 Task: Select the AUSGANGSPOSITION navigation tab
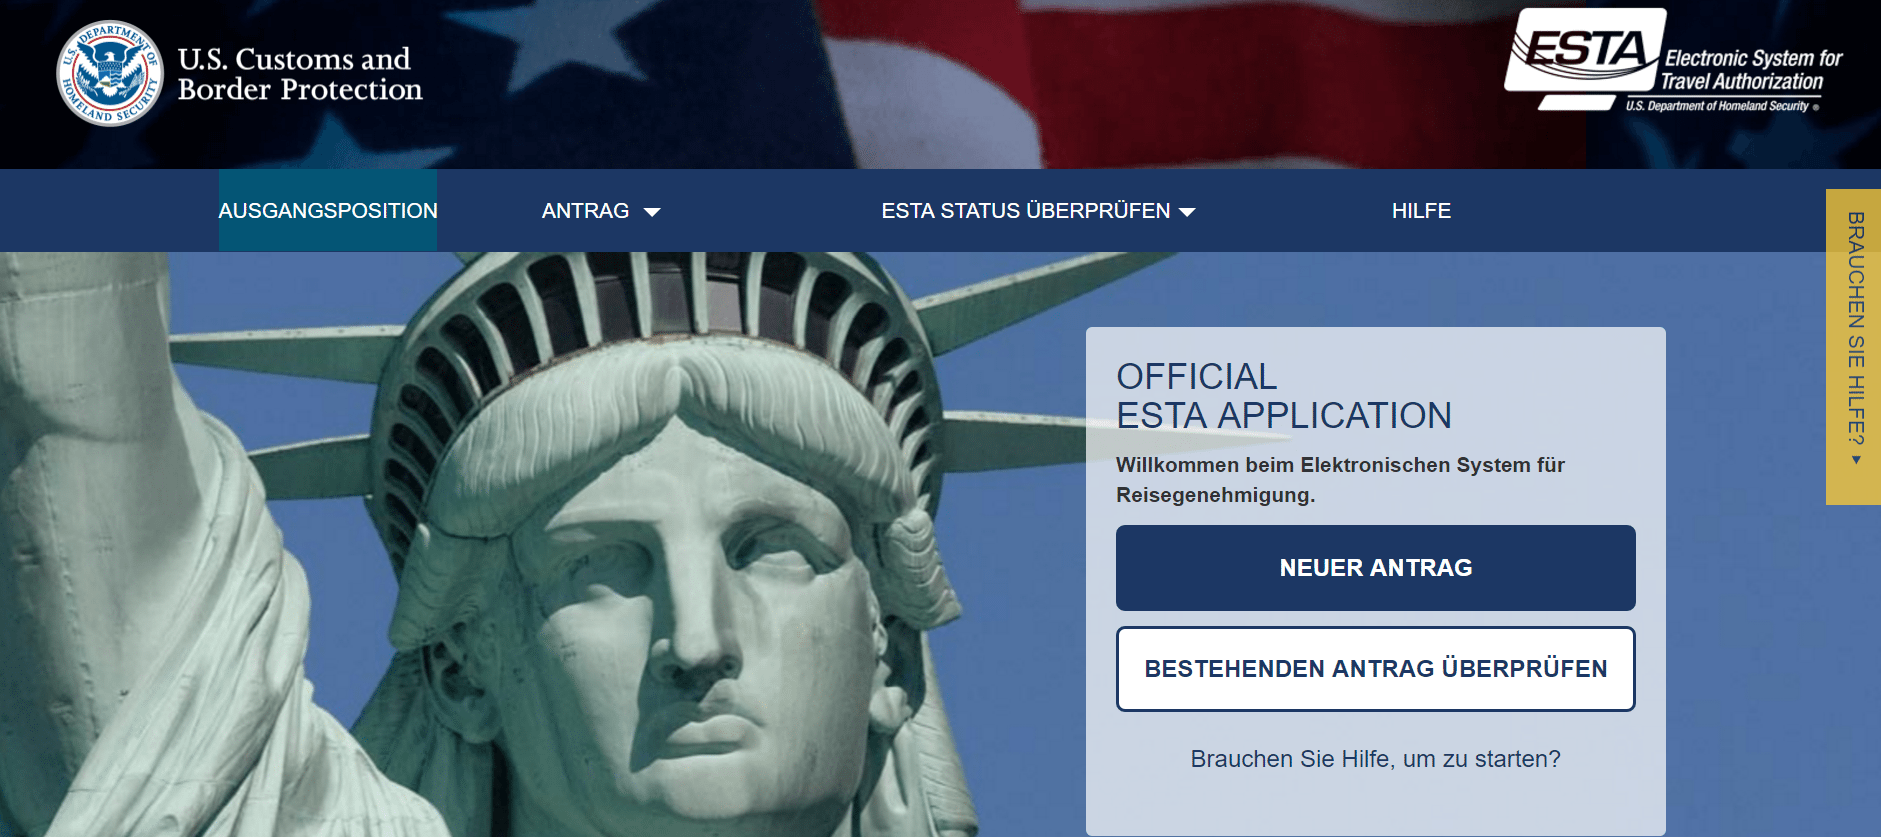(328, 211)
